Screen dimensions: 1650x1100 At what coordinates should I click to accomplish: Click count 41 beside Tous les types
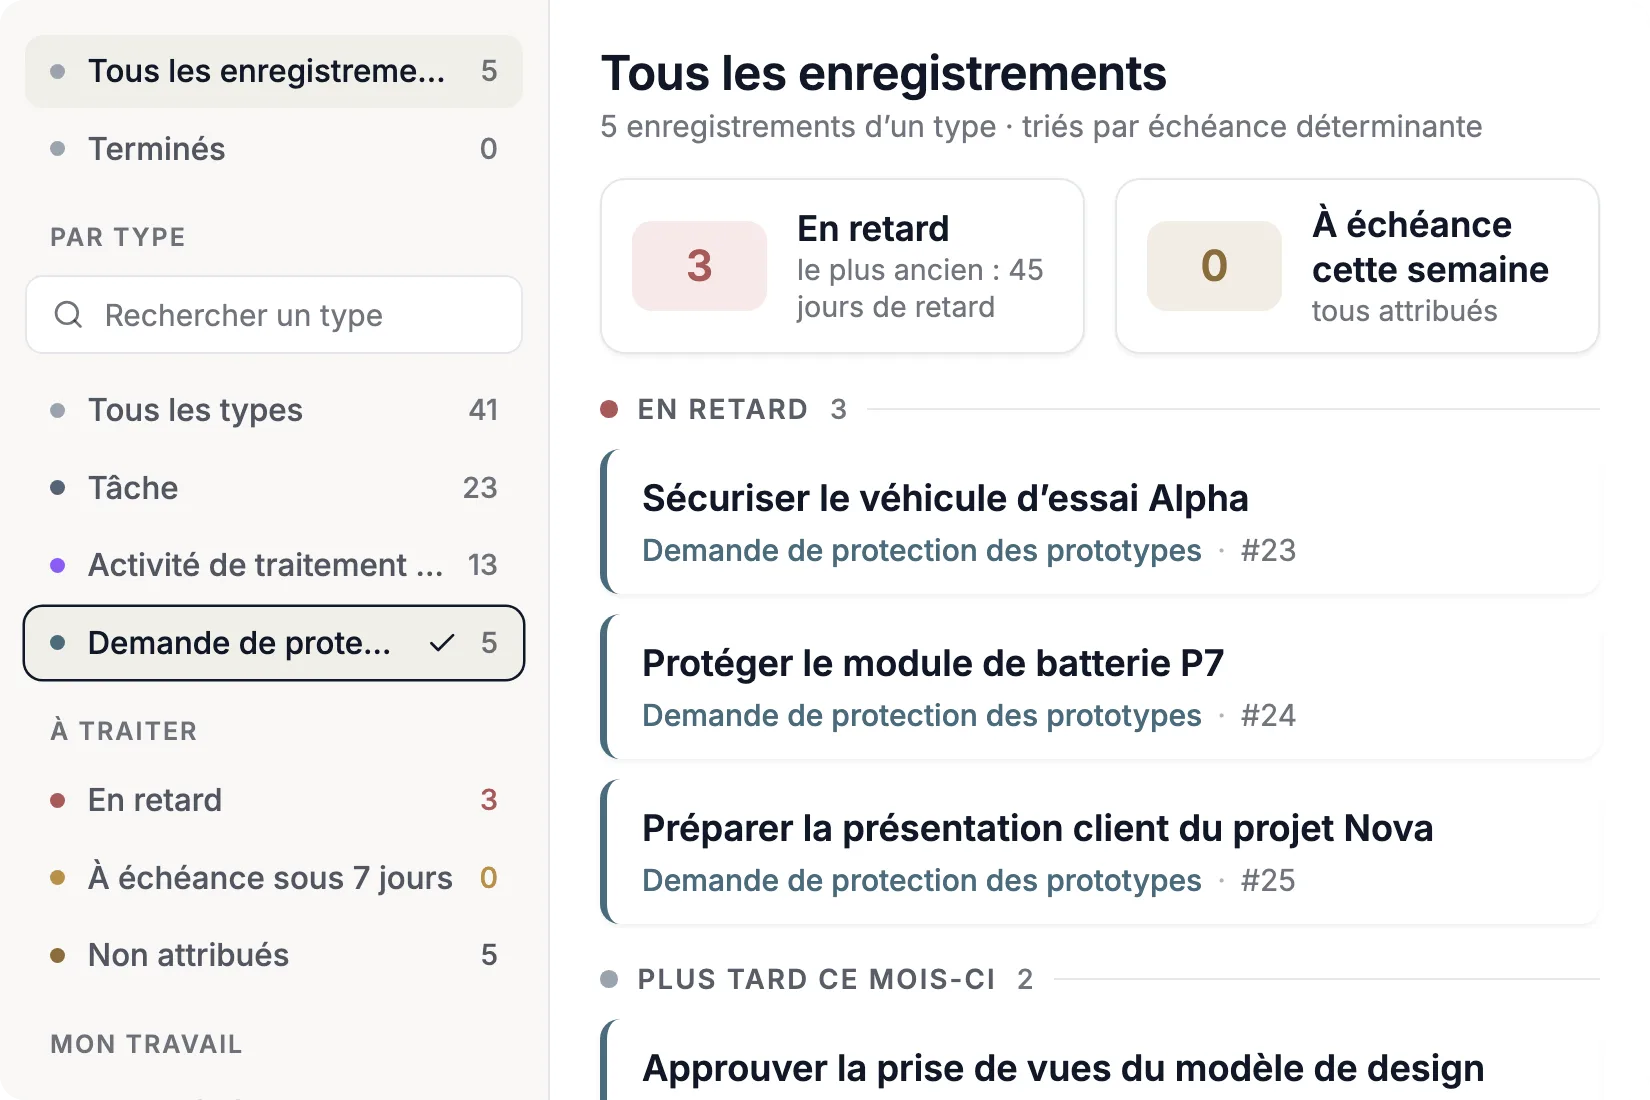[483, 410]
